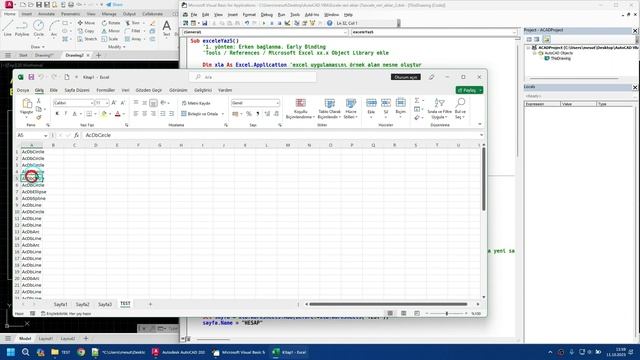Open the Debug menu in VBA editor

(267, 15)
